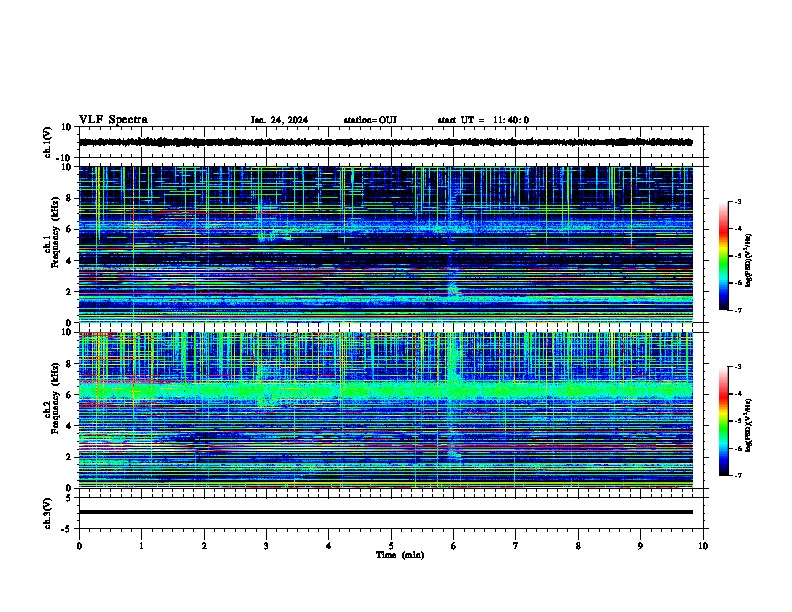Click the ch.1 voltage waveform trace
792x612 pixels.
pos(385,142)
